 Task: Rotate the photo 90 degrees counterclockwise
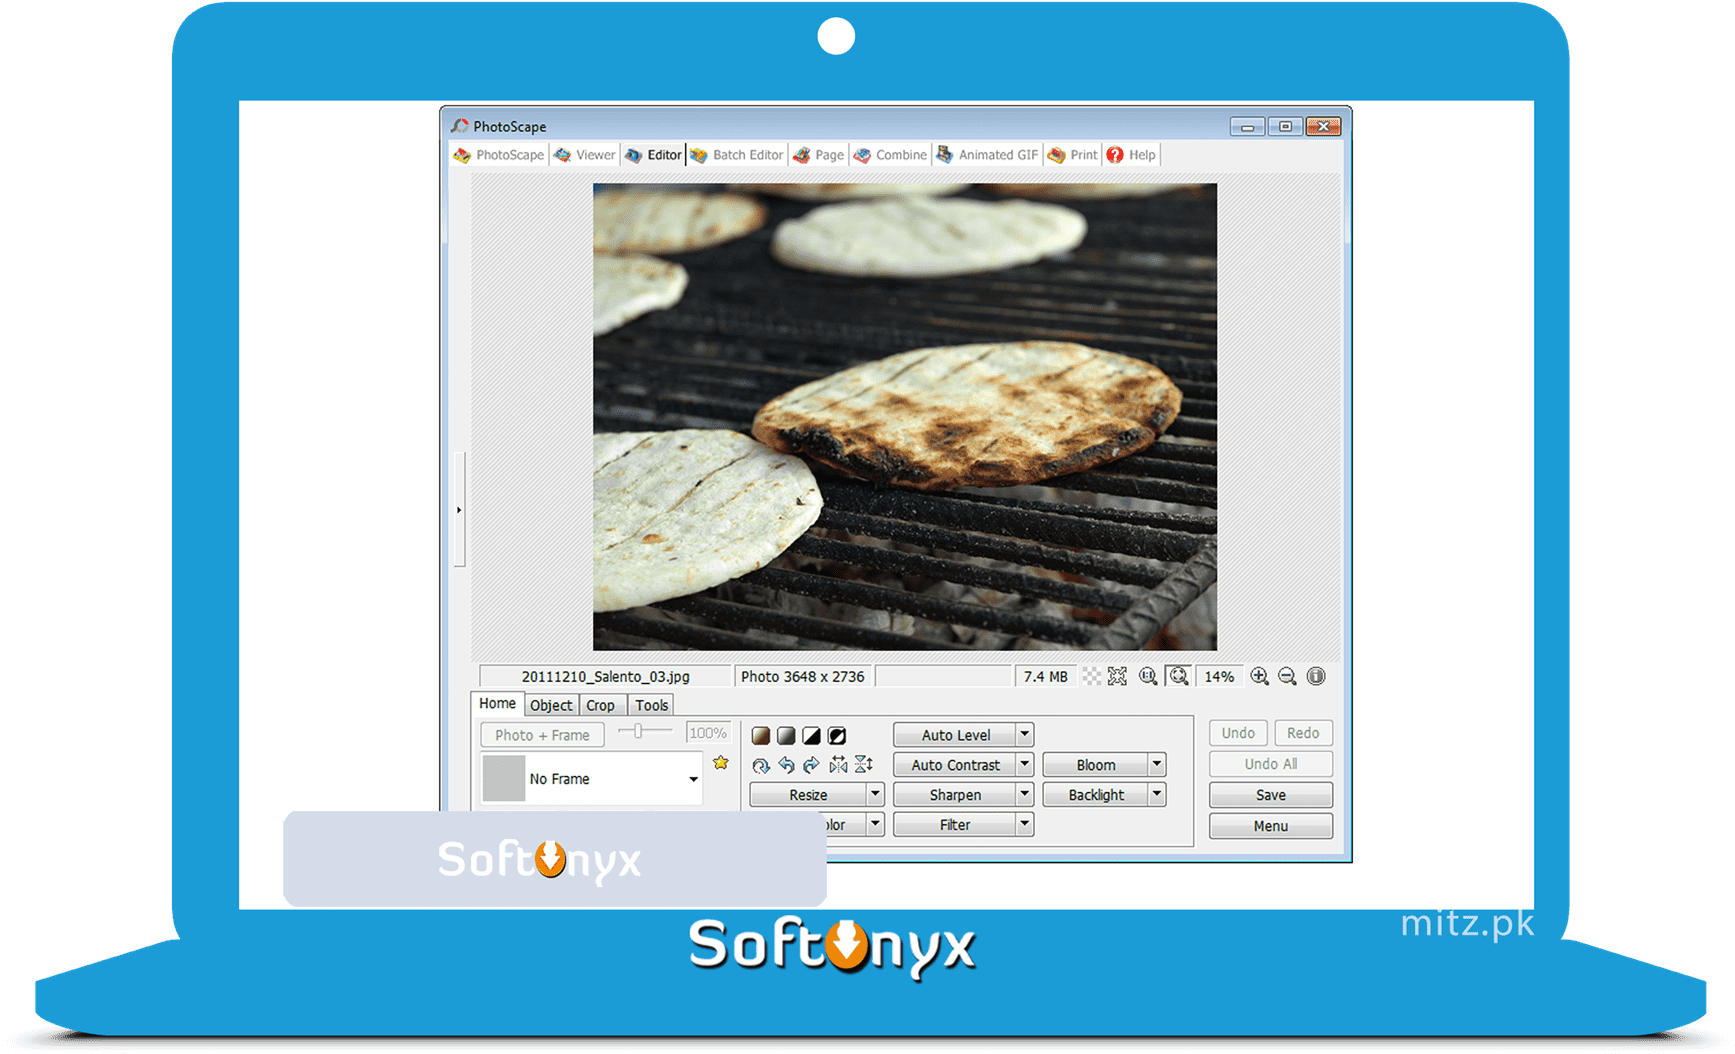pos(786,765)
